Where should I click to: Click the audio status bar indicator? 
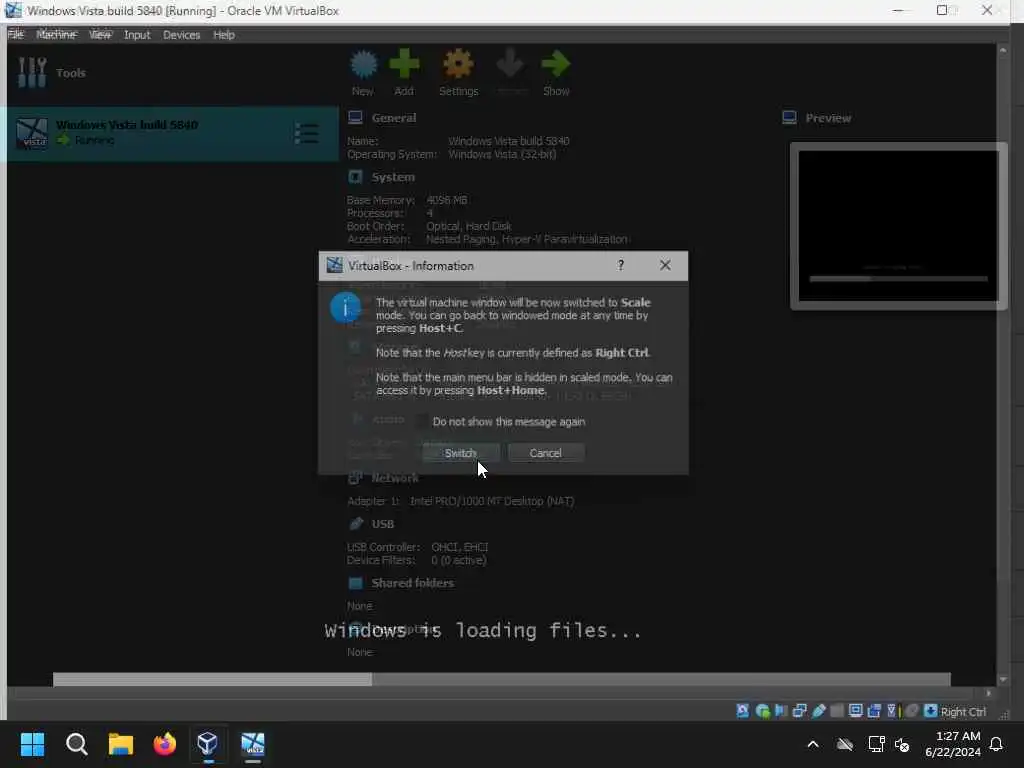tap(780, 711)
